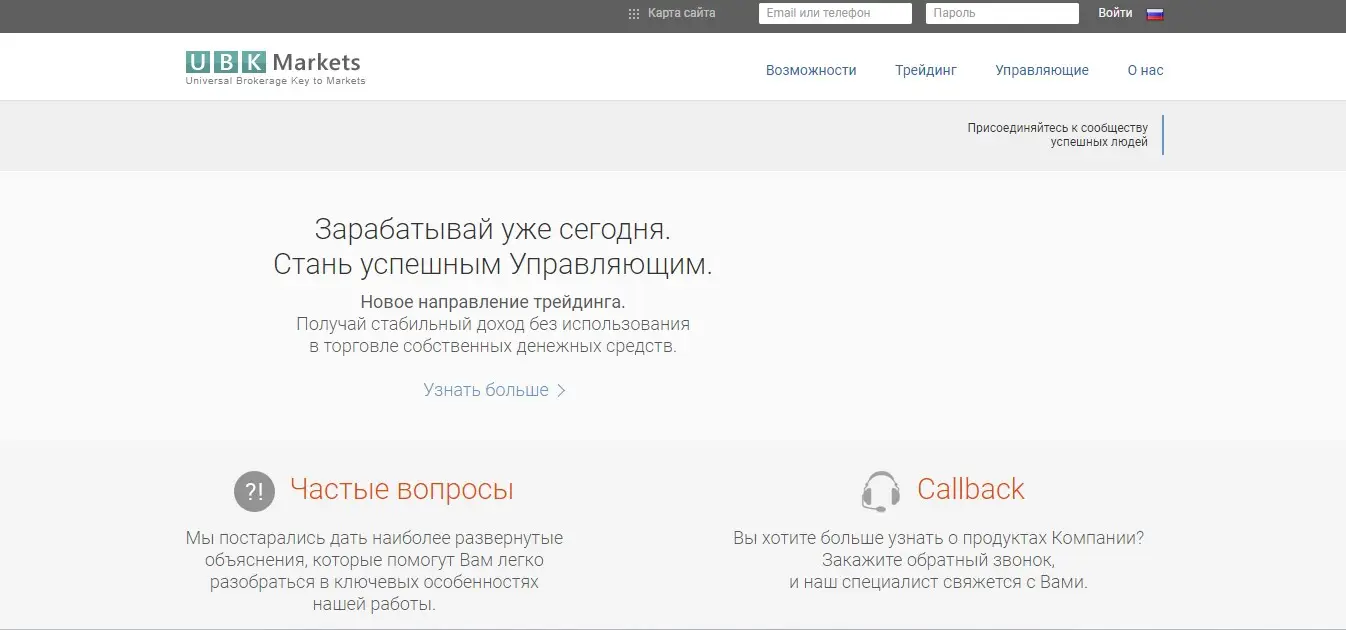This screenshot has height=630, width=1346.
Task: Click headline Зарабатывай уже сегодня
Action: click(x=493, y=229)
